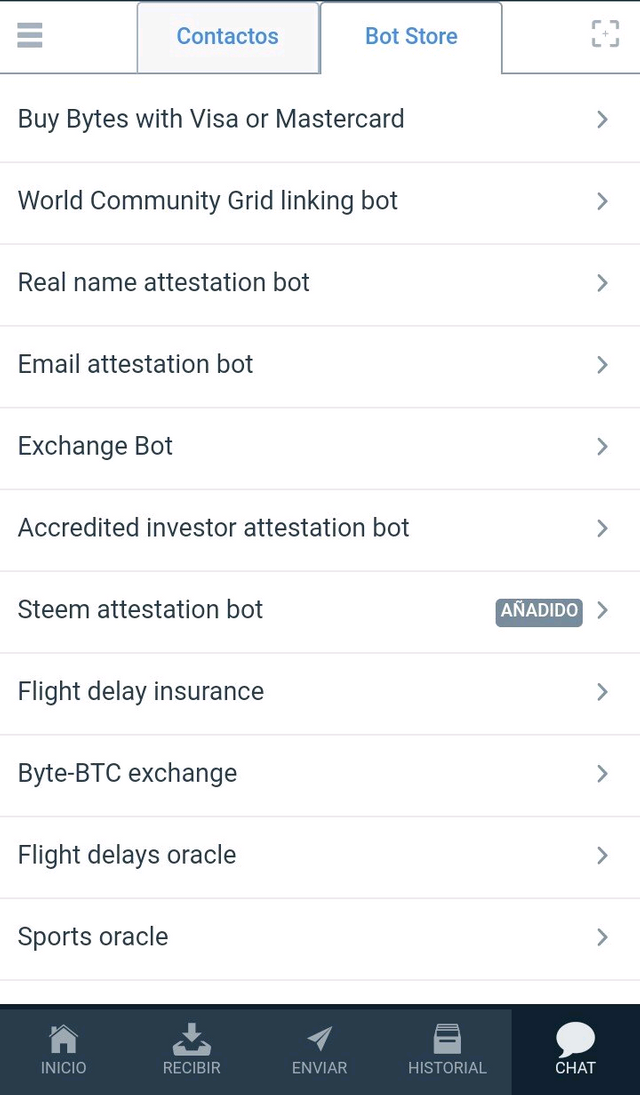Image resolution: width=640 pixels, height=1095 pixels.
Task: Tap the Enviar paper plane icon
Action: [x=319, y=1040]
